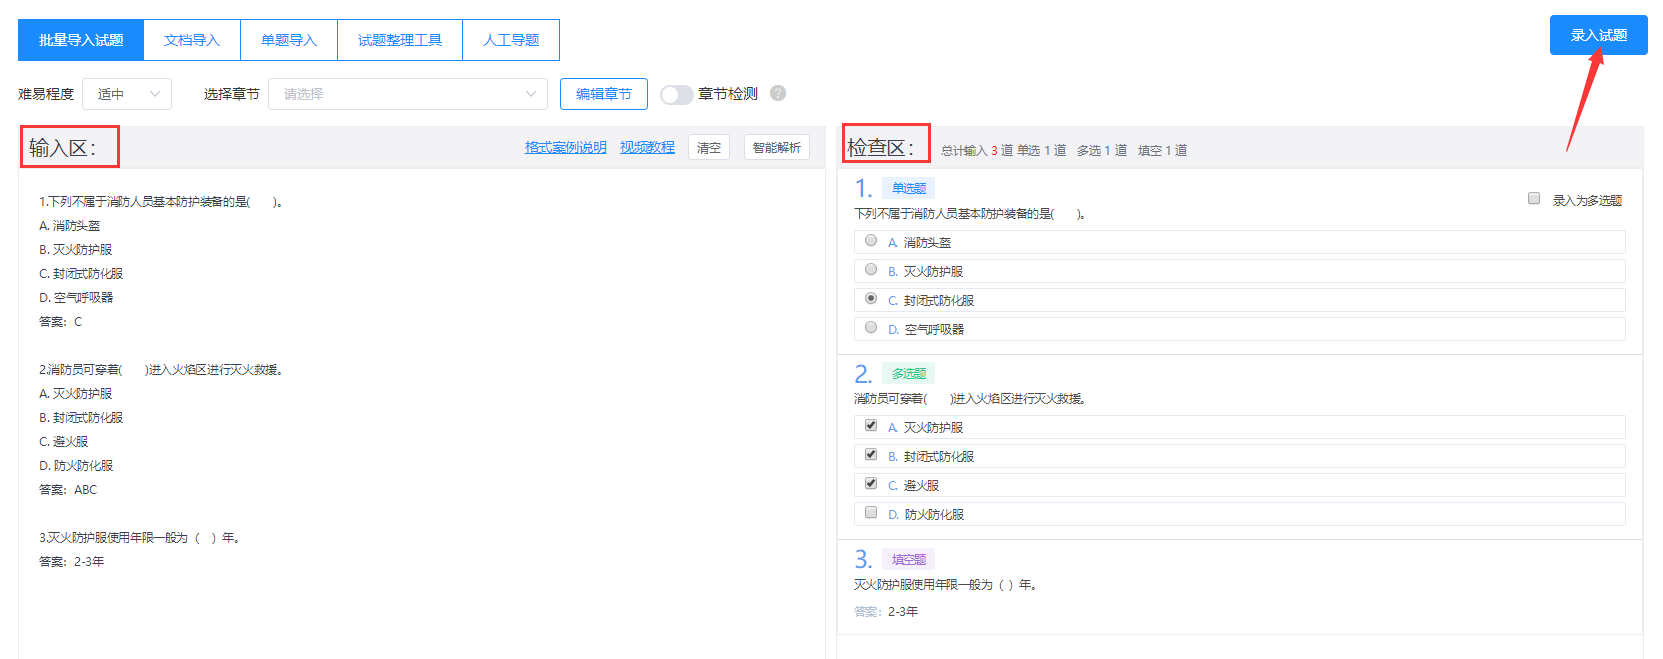Open the 人工导题 tab
This screenshot has height=659, width=1663.
pyautogui.click(x=511, y=40)
